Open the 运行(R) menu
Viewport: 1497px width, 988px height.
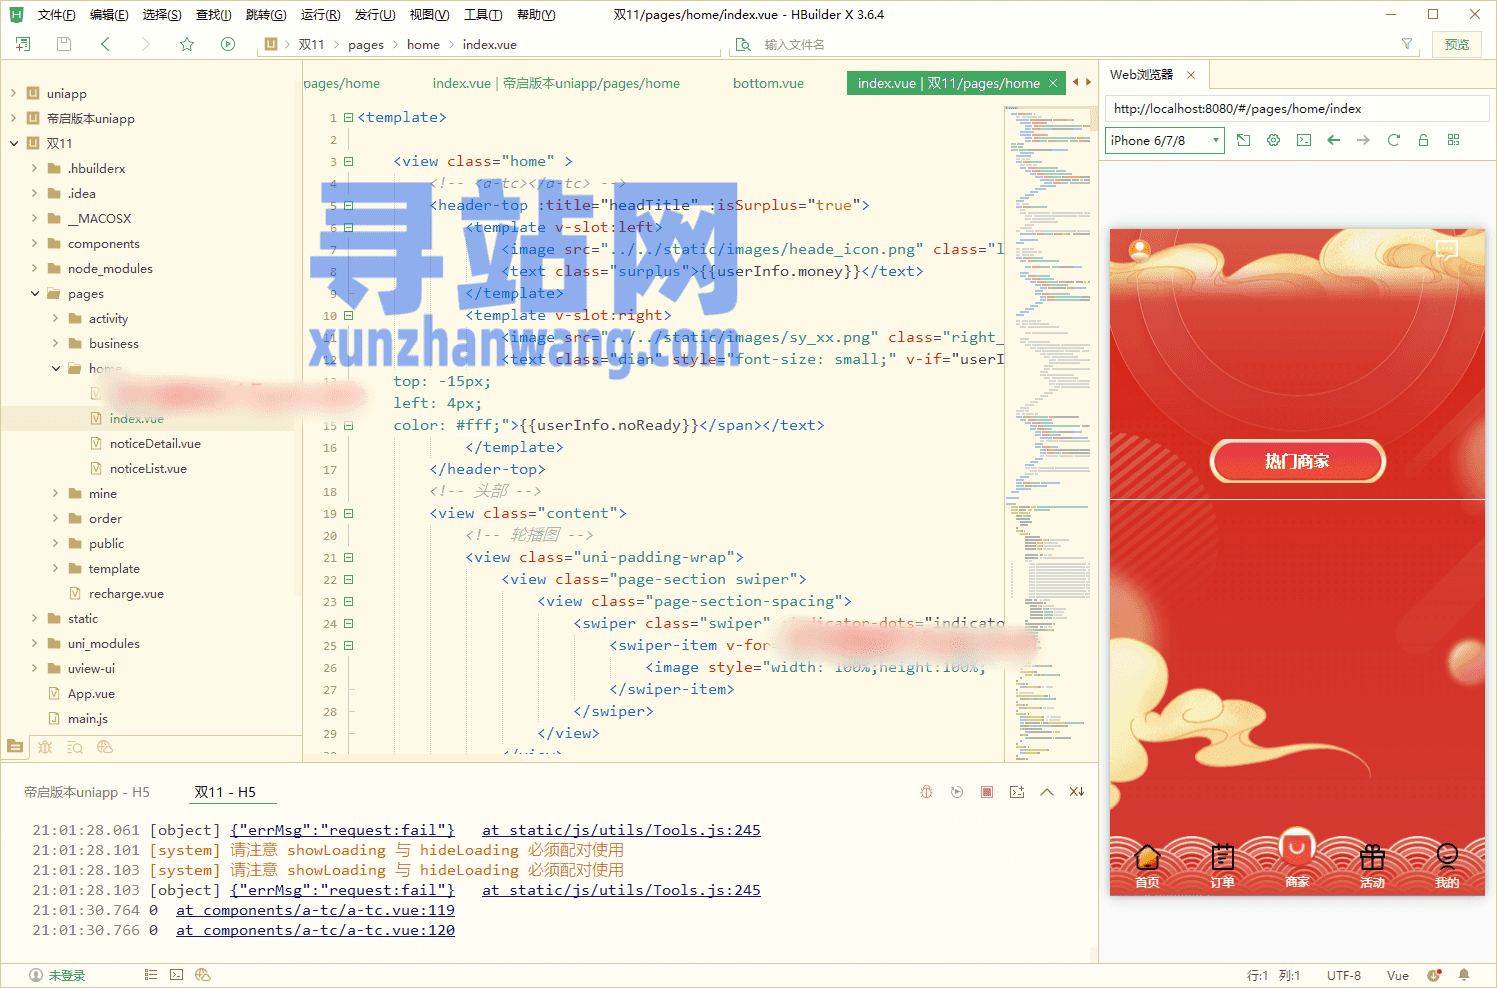[x=320, y=15]
